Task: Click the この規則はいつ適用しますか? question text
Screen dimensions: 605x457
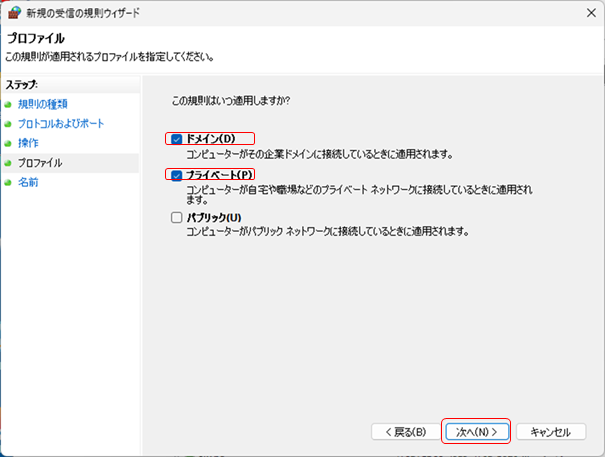Action: point(231,101)
